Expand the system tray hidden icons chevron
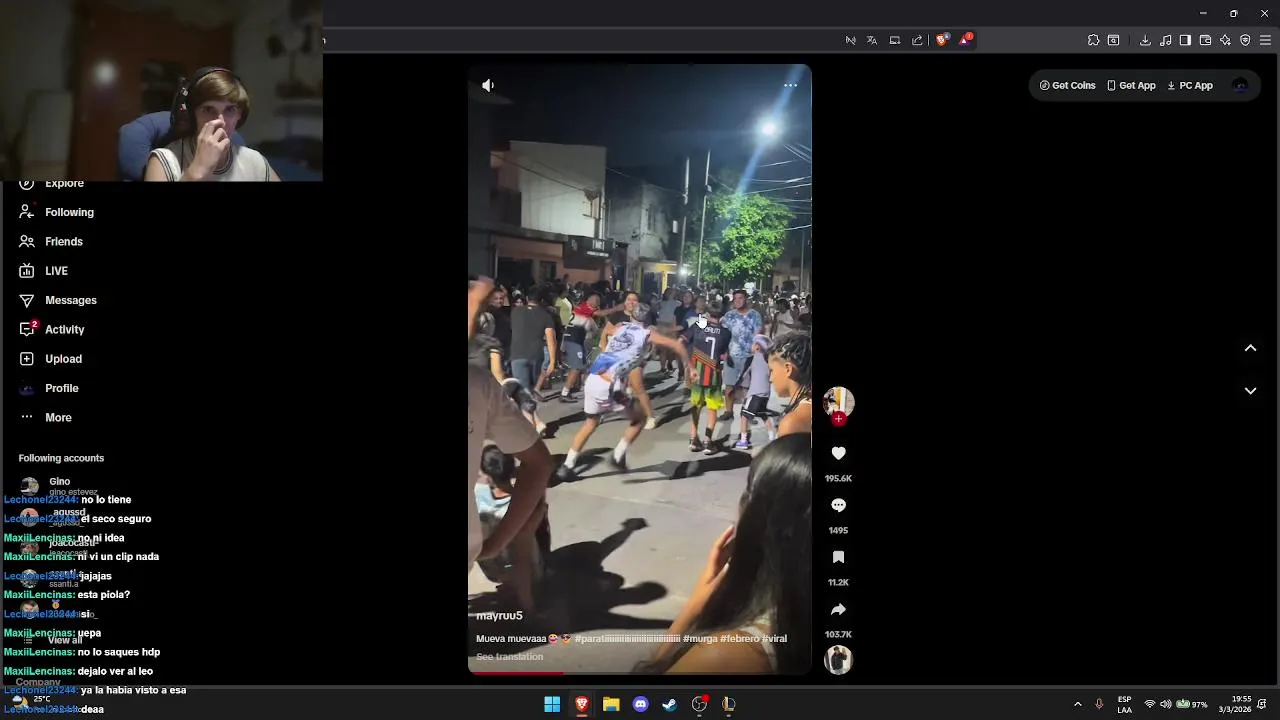The height and width of the screenshot is (720, 1280). click(1077, 704)
